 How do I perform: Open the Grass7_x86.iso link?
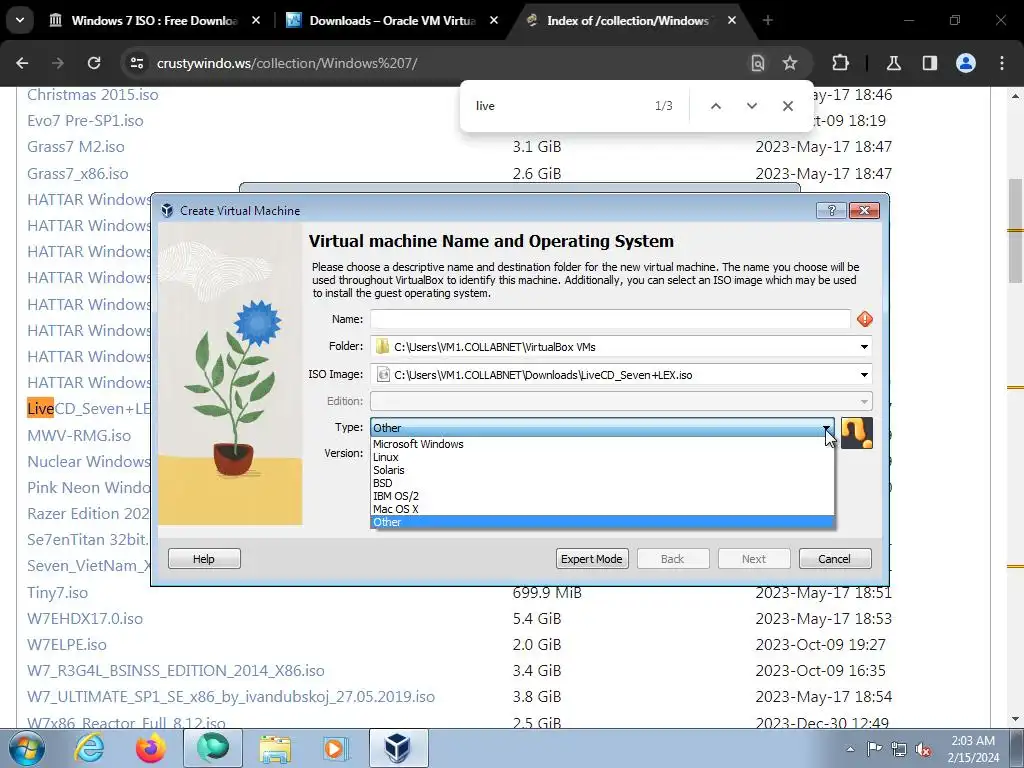point(78,174)
